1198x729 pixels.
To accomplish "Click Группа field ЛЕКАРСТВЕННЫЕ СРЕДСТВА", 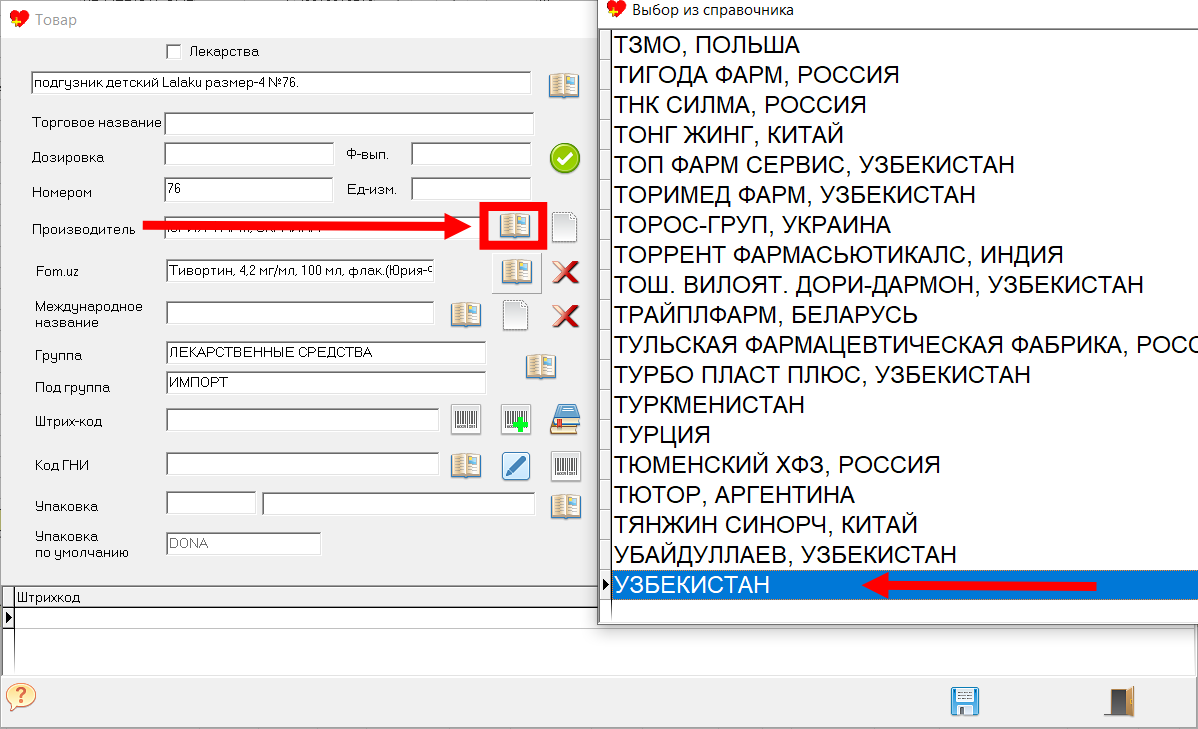I will [326, 352].
